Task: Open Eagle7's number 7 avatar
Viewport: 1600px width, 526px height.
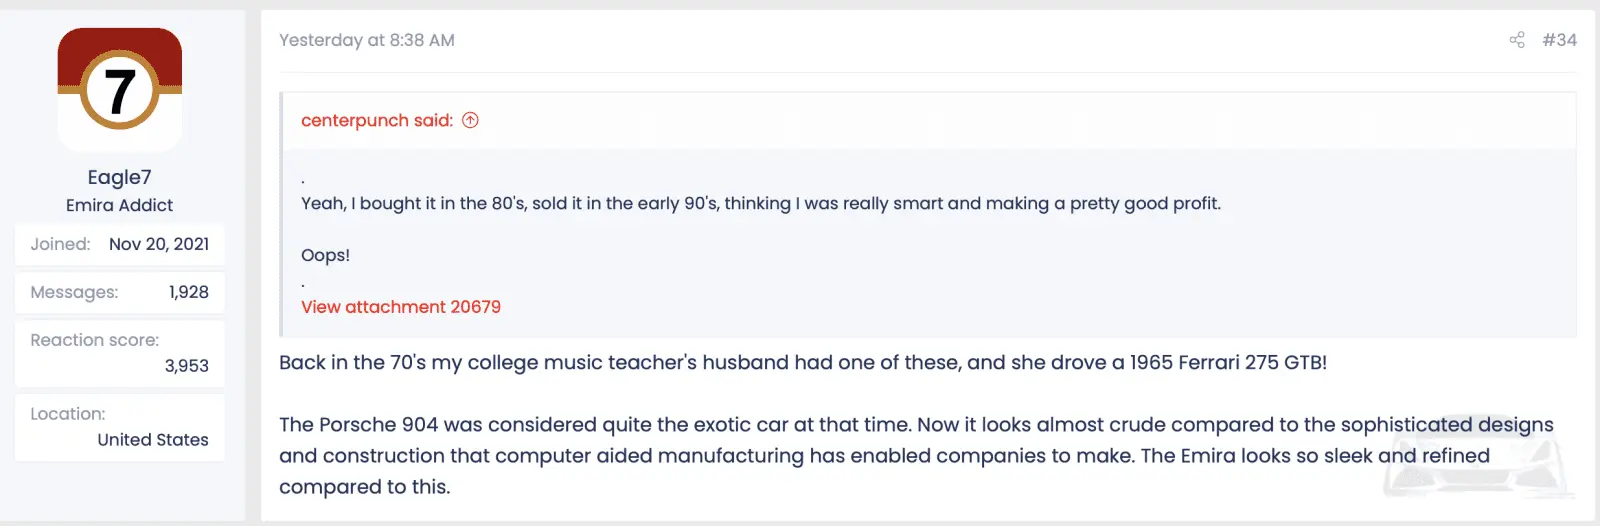Action: (120, 90)
